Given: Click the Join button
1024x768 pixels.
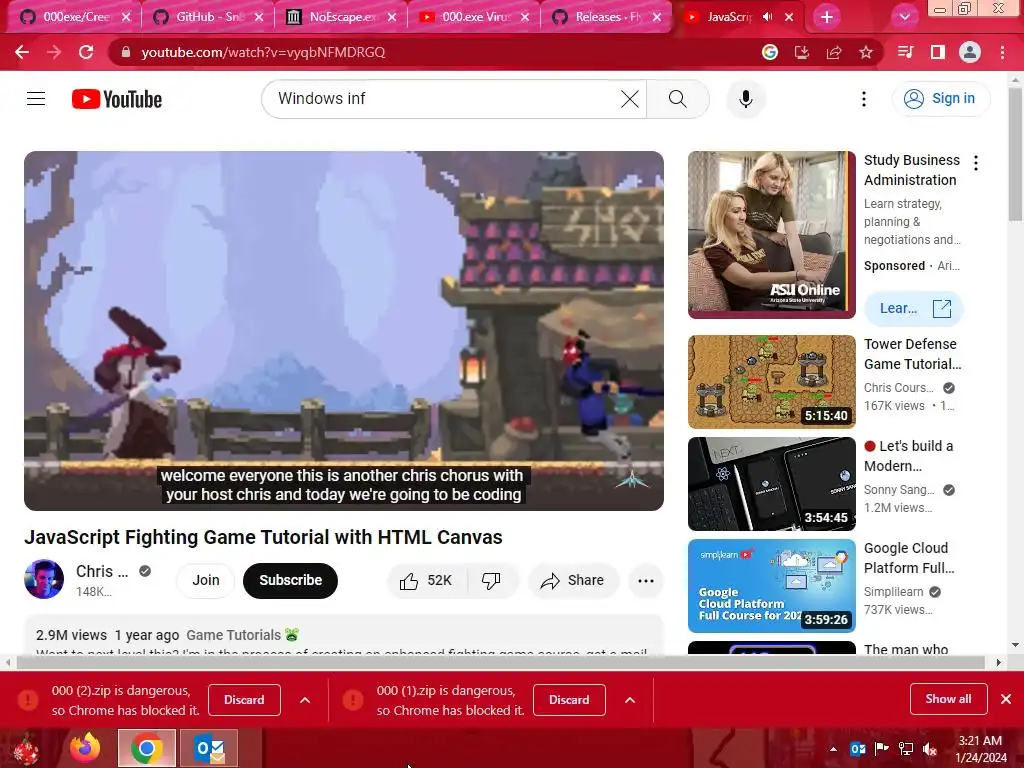Looking at the screenshot, I should pos(206,581).
